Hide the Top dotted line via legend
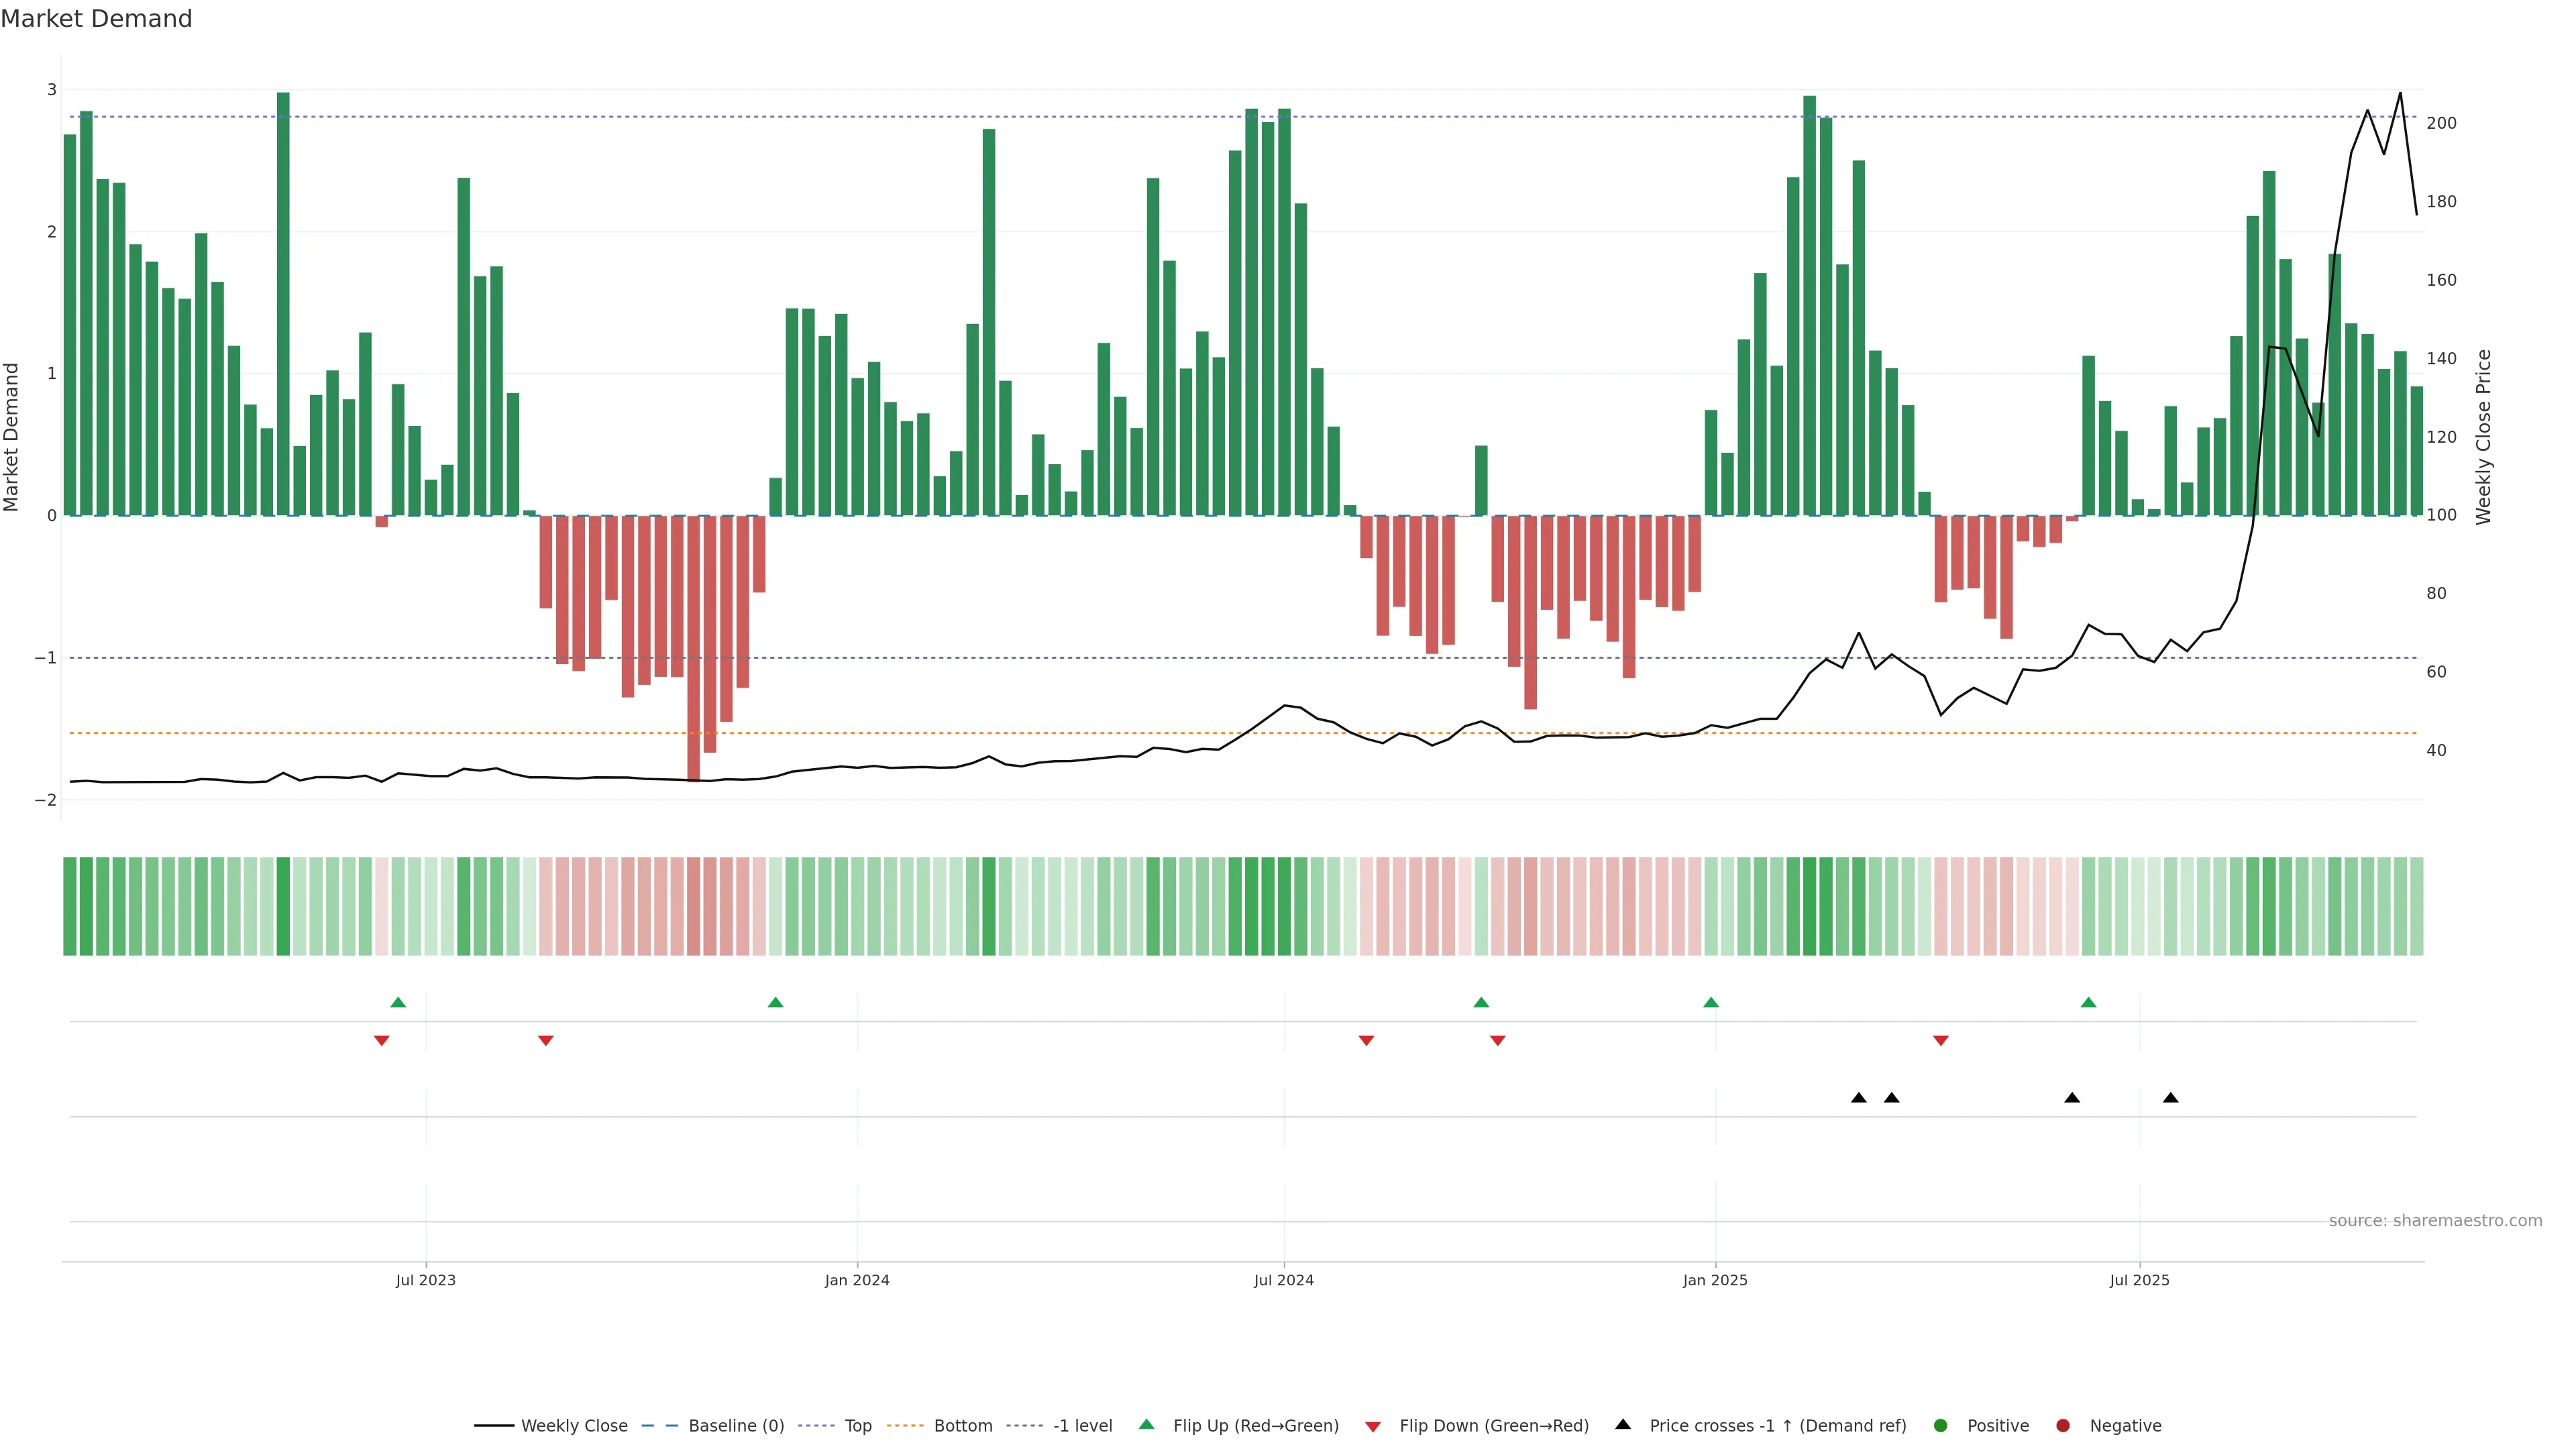 857,1426
